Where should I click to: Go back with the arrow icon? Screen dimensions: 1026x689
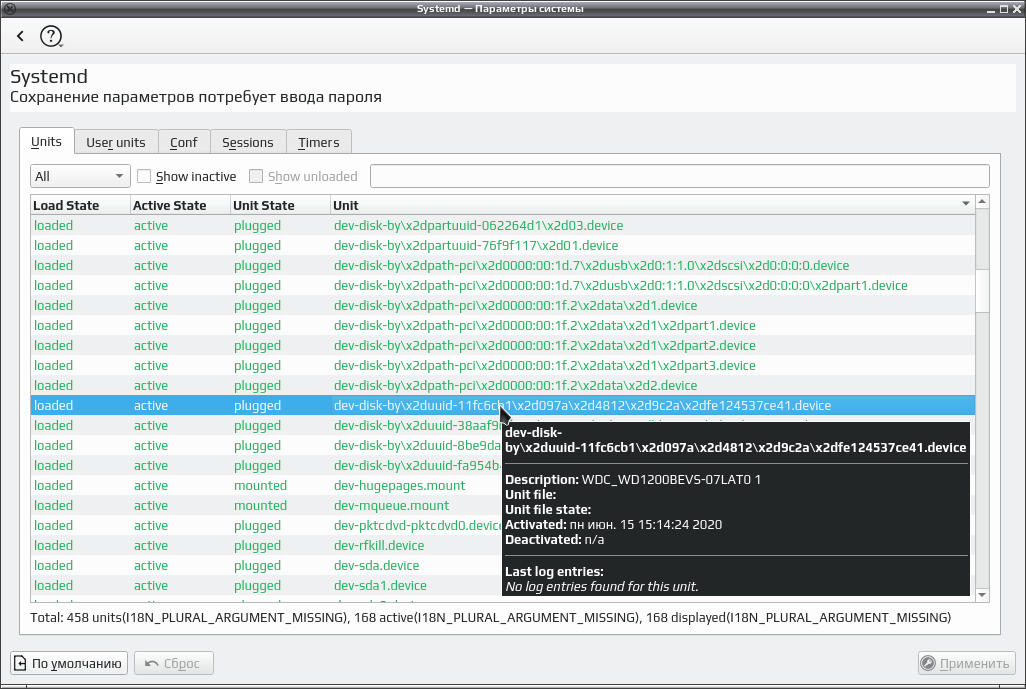[x=20, y=36]
